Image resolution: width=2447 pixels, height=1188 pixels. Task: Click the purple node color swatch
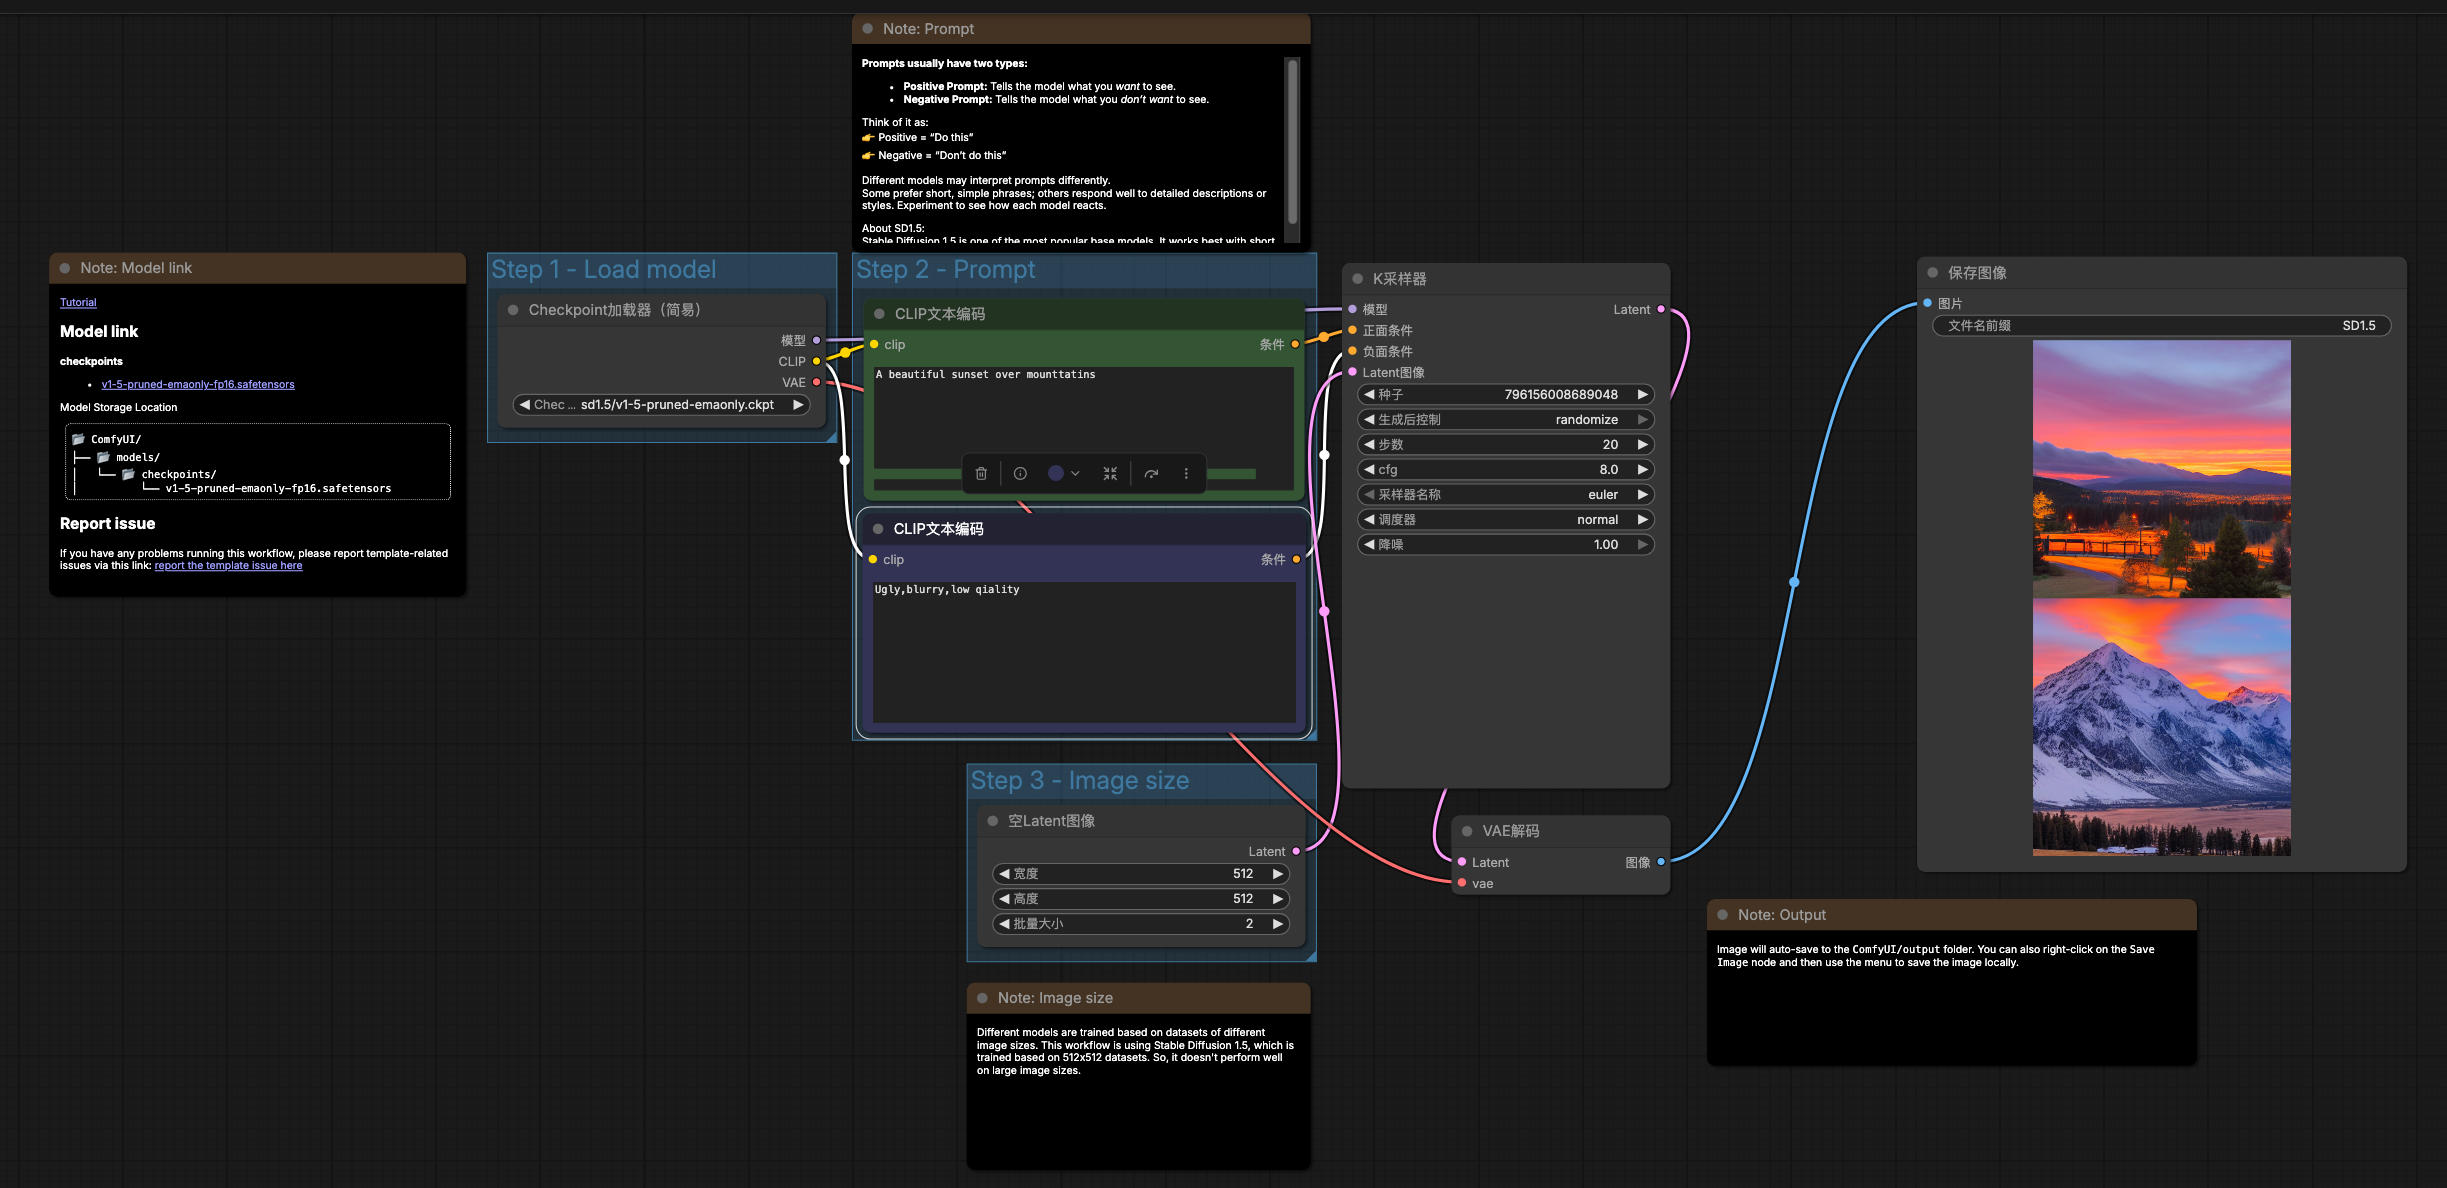(x=1056, y=474)
